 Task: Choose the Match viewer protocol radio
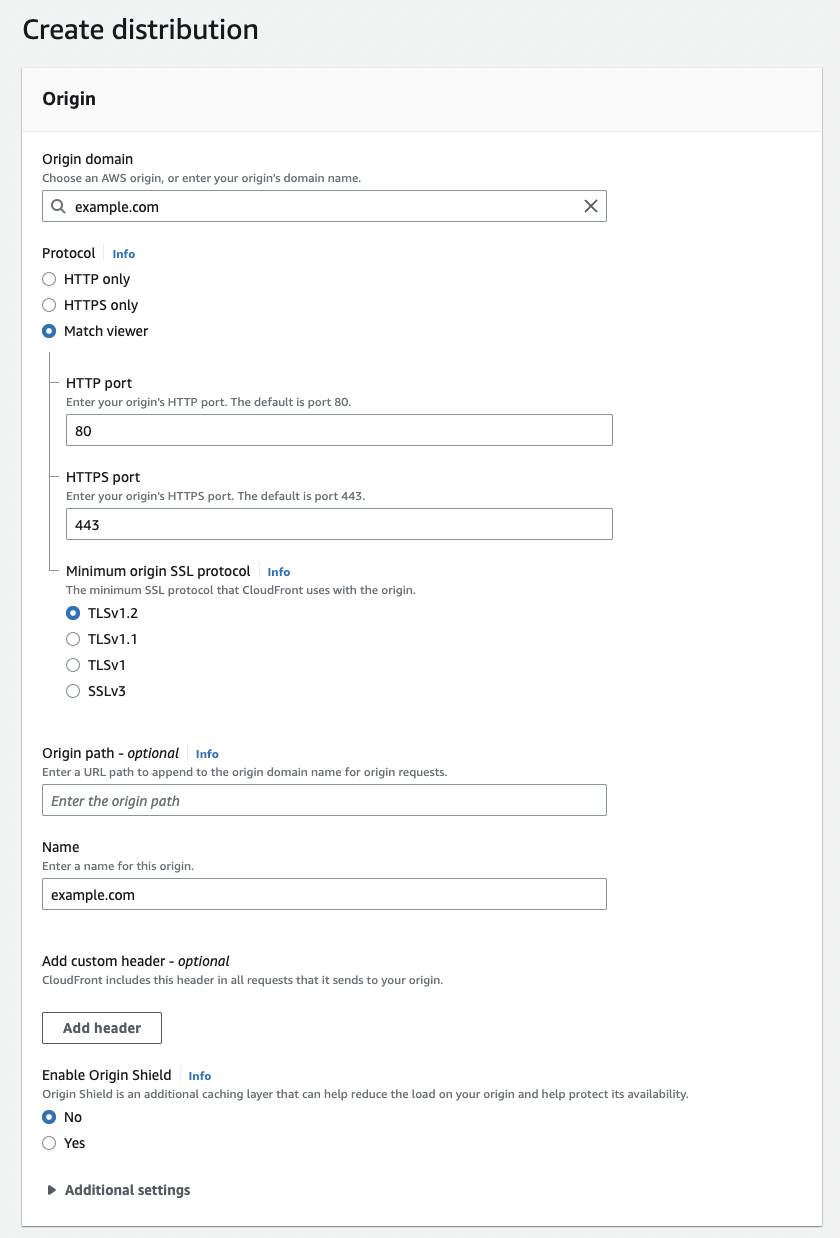point(49,331)
